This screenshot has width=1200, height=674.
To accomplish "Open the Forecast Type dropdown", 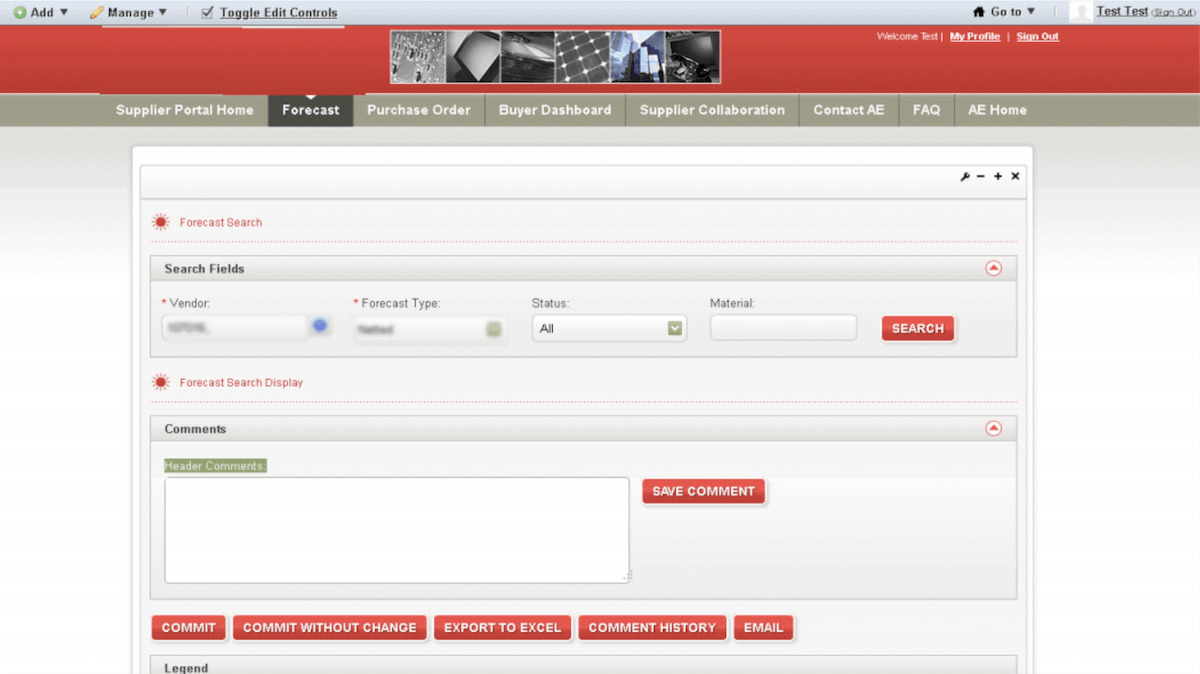I will click(x=494, y=329).
